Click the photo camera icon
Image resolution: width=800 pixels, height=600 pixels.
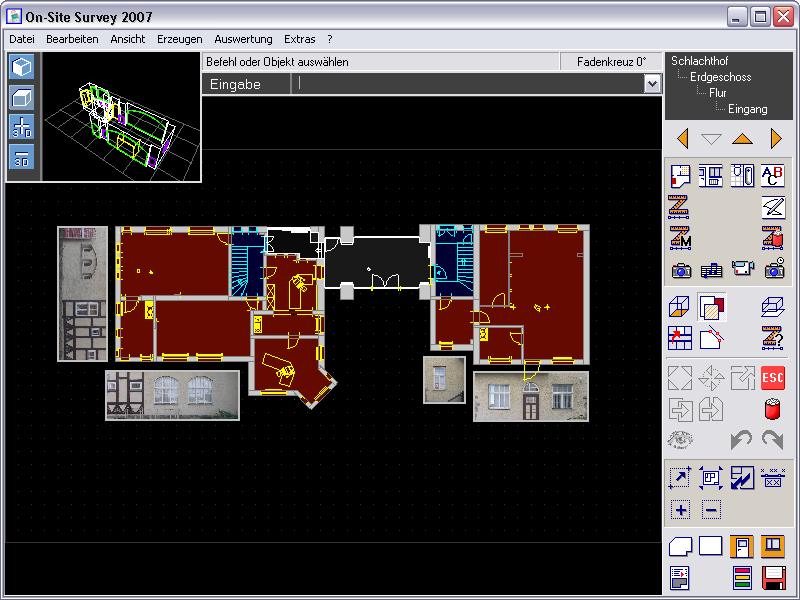pos(681,270)
